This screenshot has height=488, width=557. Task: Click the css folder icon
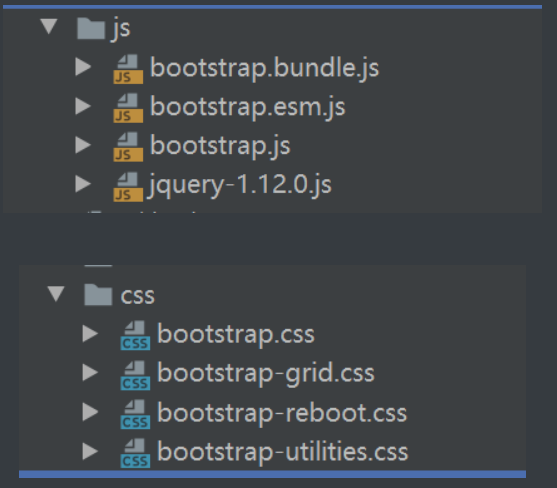(98, 295)
